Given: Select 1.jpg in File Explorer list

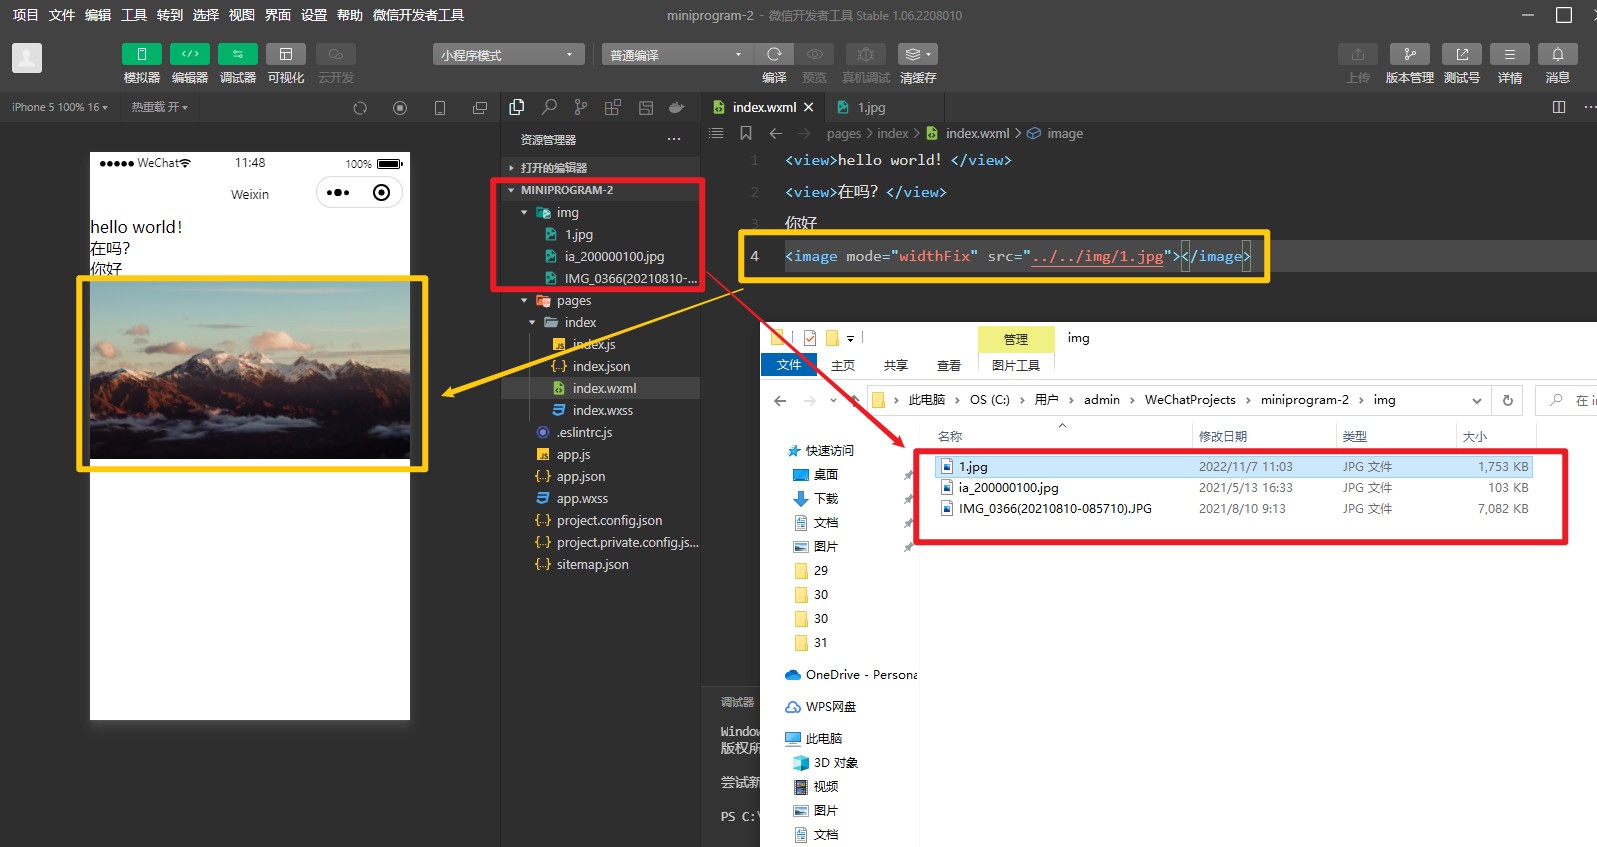Looking at the screenshot, I should point(1232,466).
